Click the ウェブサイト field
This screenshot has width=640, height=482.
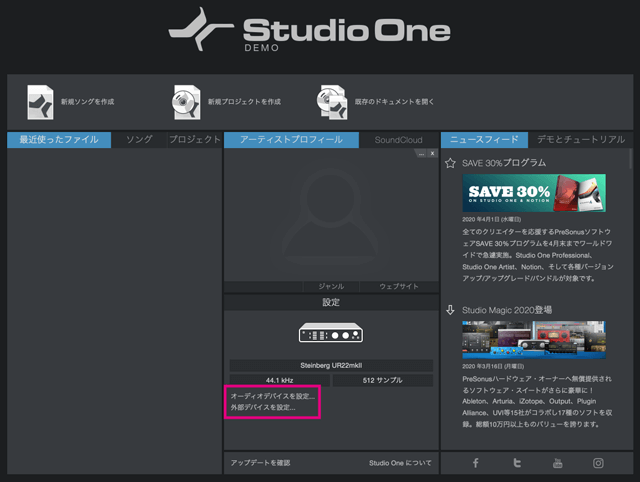coord(399,287)
